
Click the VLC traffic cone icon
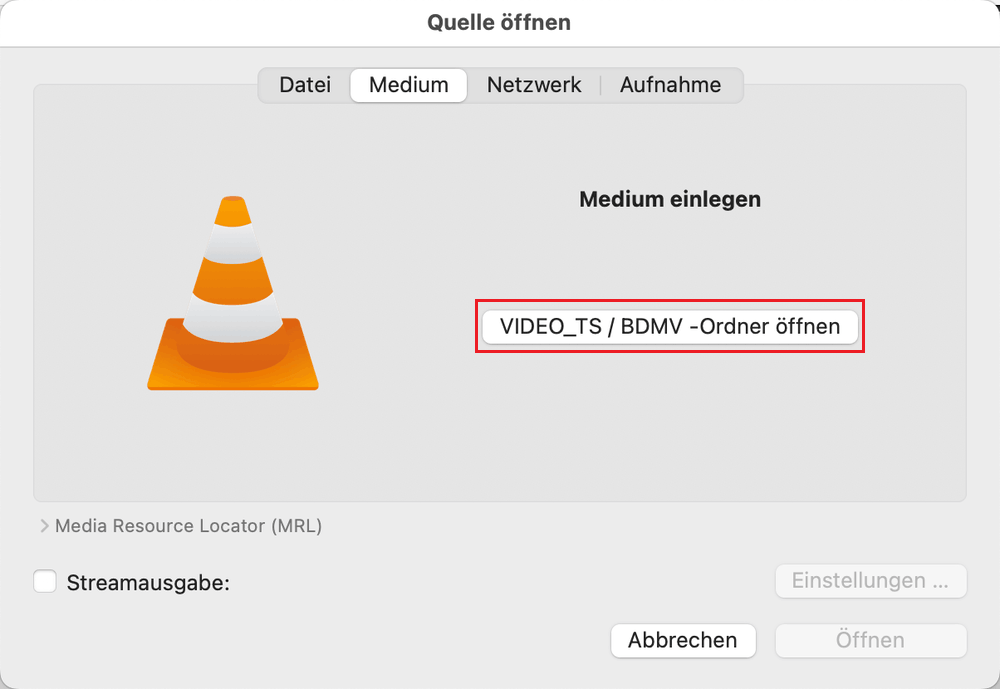click(x=233, y=293)
